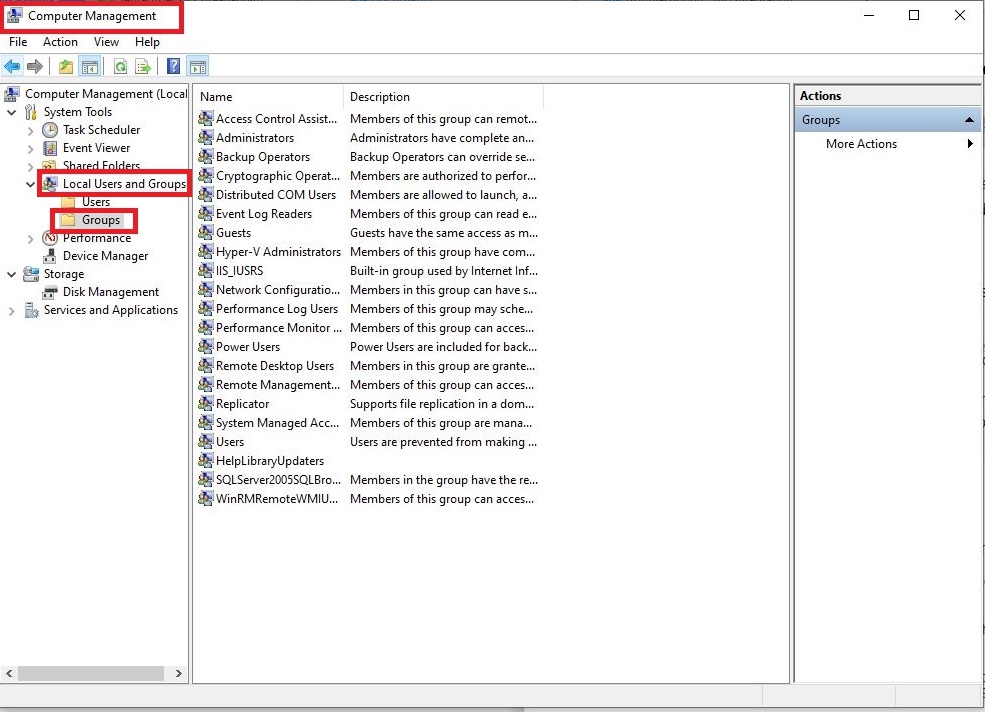
Task: Select Hyper-V Administrators group row
Action: [x=278, y=251]
